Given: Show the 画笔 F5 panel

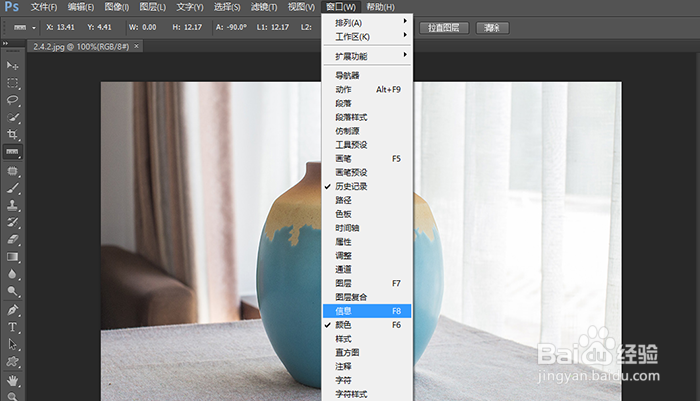Looking at the screenshot, I should click(367, 159).
